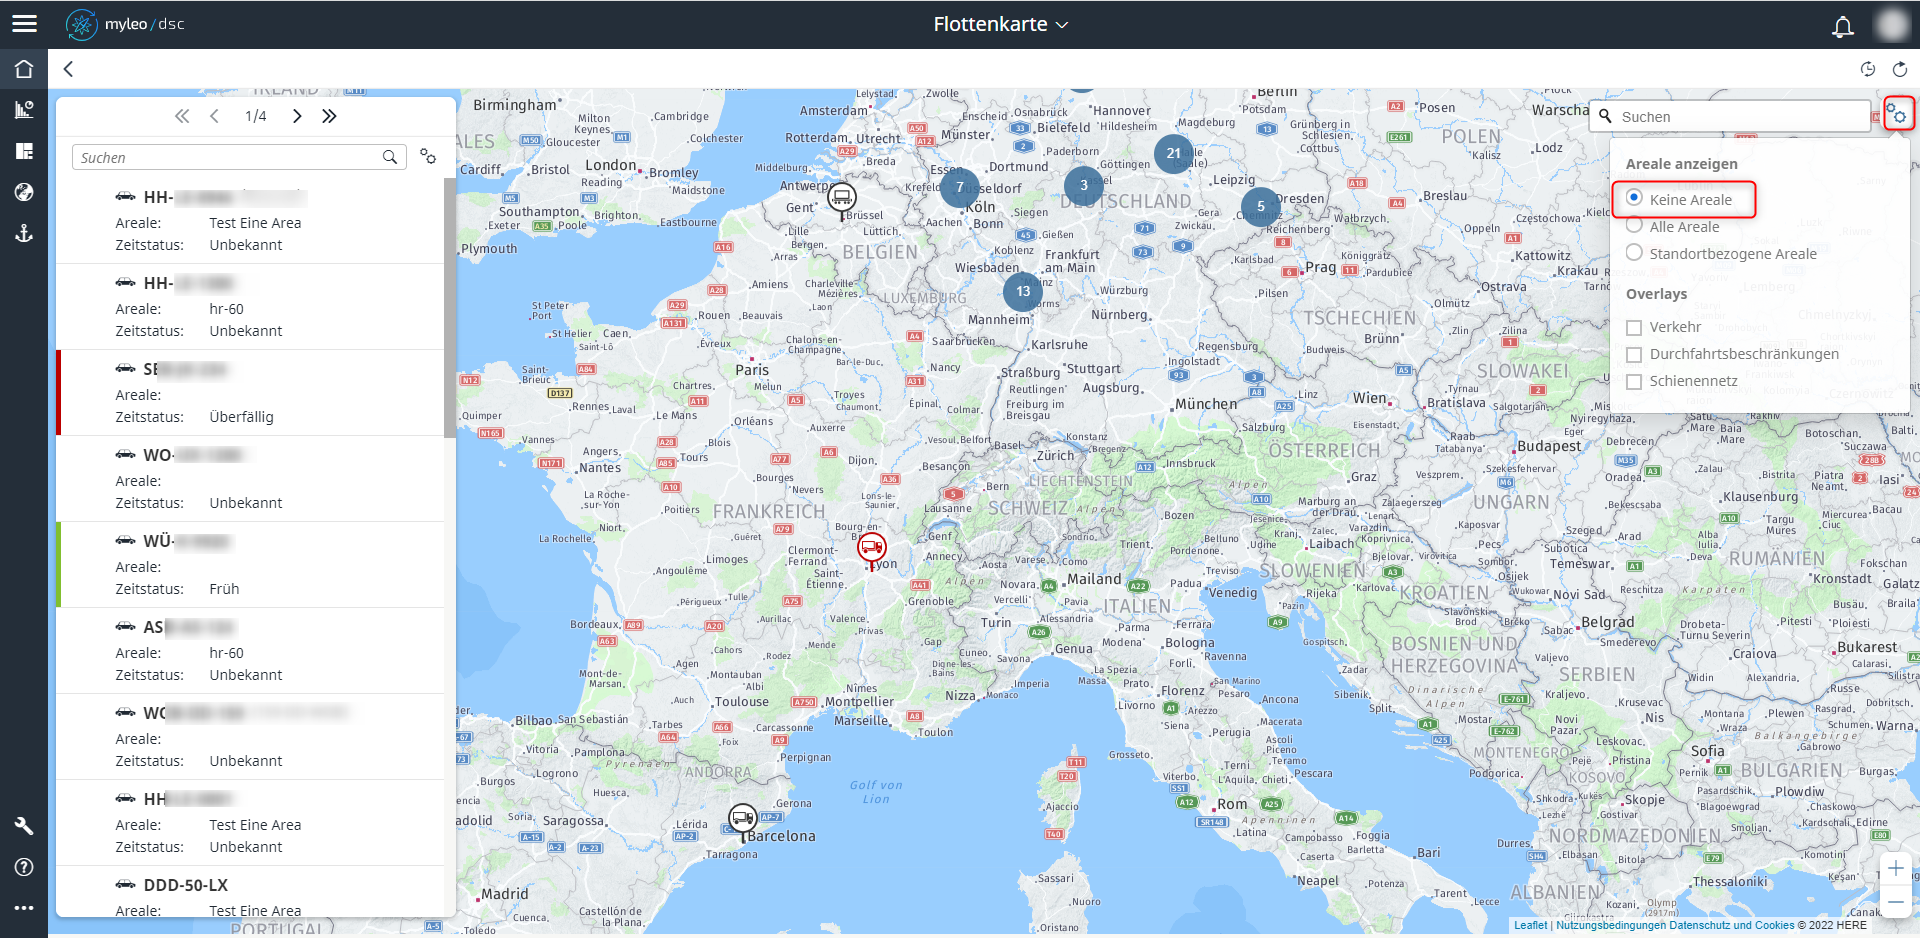
Task: Click cluster marker showing 3
Action: [1083, 185]
